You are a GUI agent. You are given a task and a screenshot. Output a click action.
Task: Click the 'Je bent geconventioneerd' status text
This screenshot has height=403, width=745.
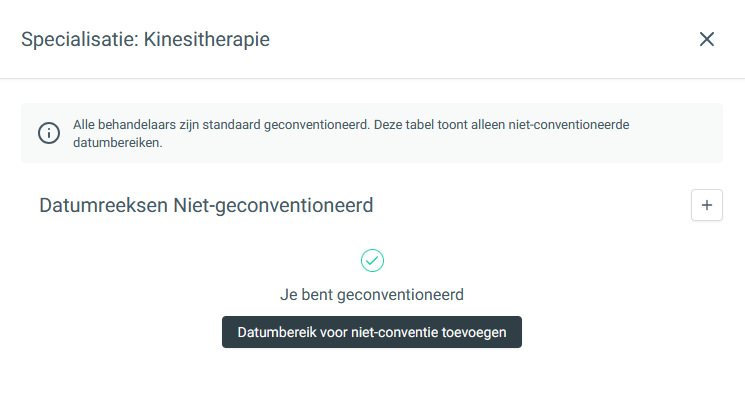pyautogui.click(x=372, y=294)
